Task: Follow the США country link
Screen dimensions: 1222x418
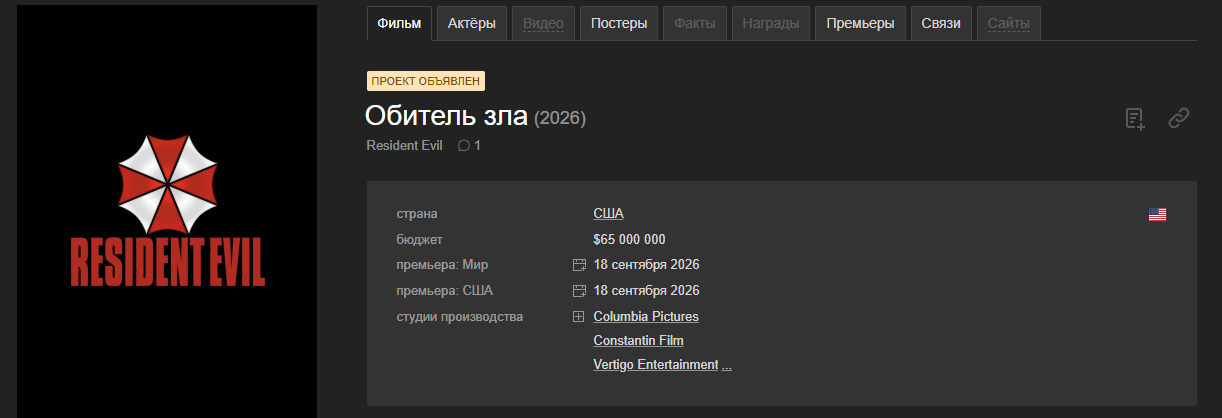Action: click(x=608, y=213)
